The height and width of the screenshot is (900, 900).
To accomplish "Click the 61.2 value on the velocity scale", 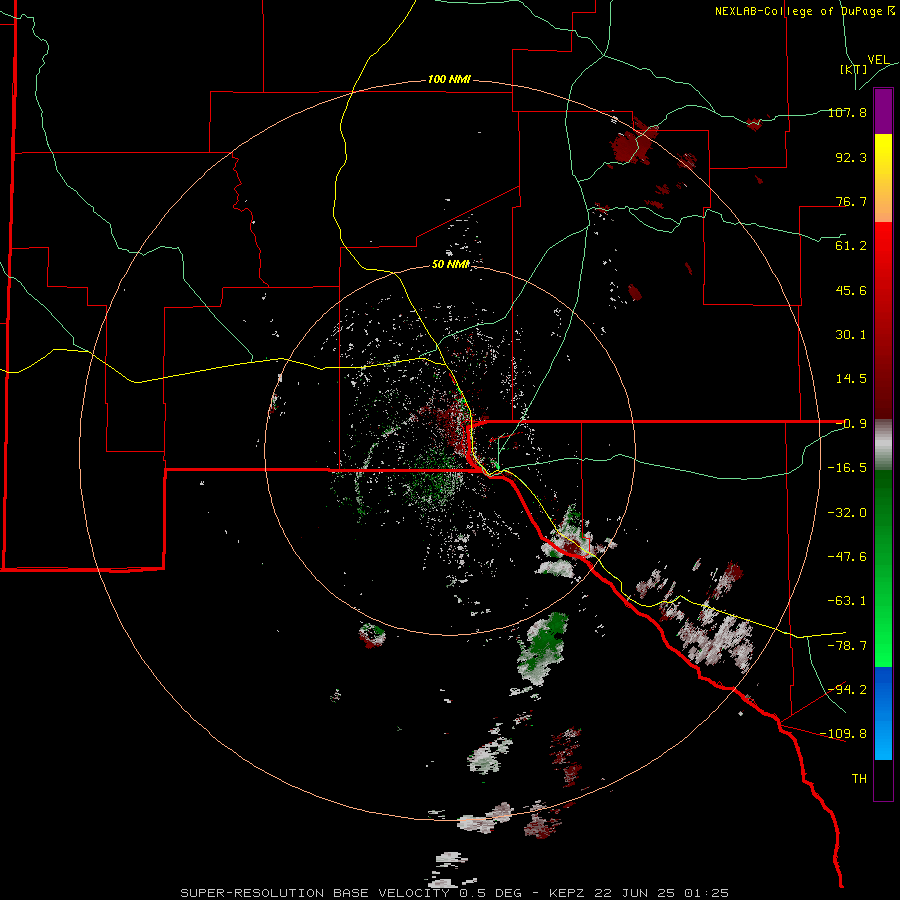I will click(851, 246).
